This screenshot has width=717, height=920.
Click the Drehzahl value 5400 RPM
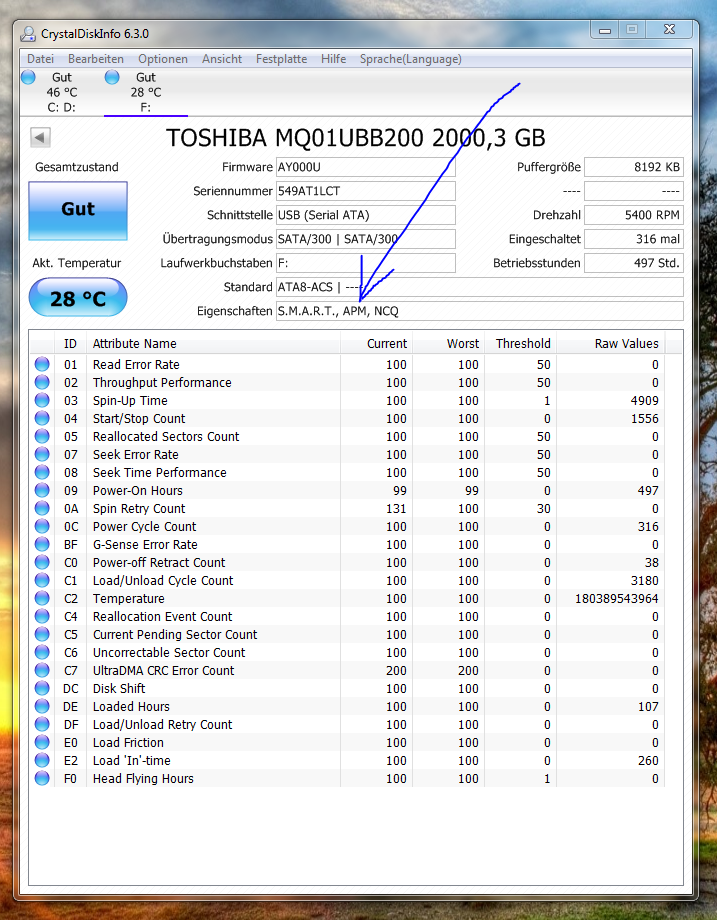[634, 215]
